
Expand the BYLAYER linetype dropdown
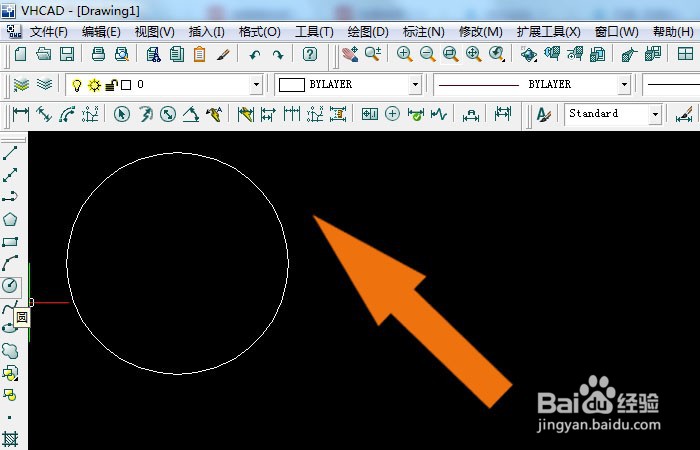624,84
